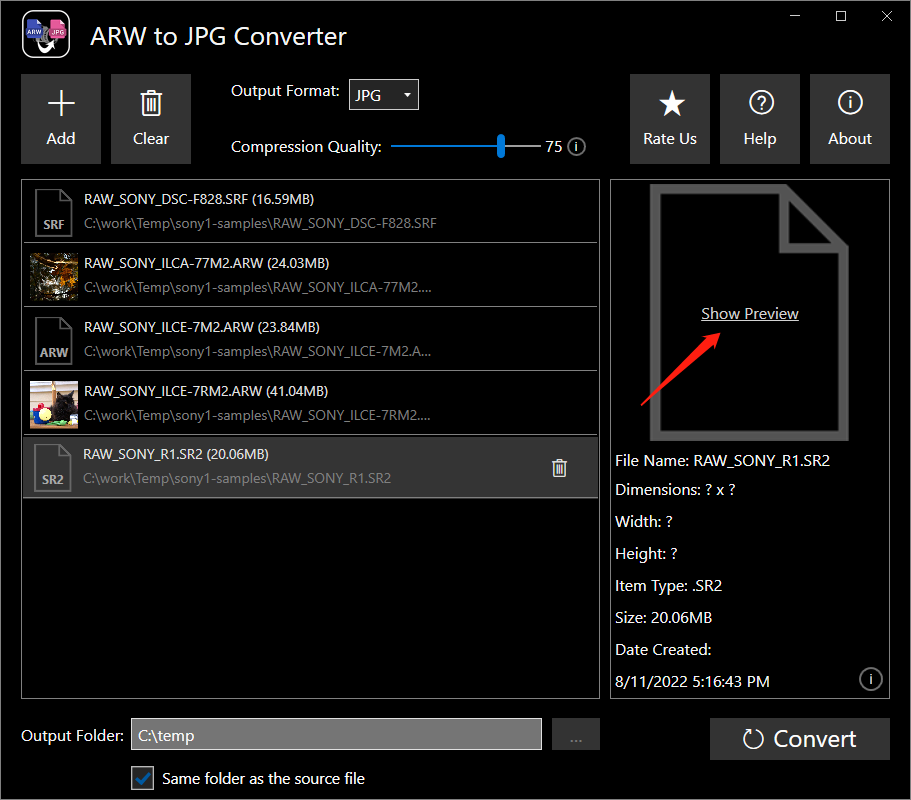Maximize the converter window
Image resolution: width=911 pixels, height=800 pixels.
[x=841, y=16]
